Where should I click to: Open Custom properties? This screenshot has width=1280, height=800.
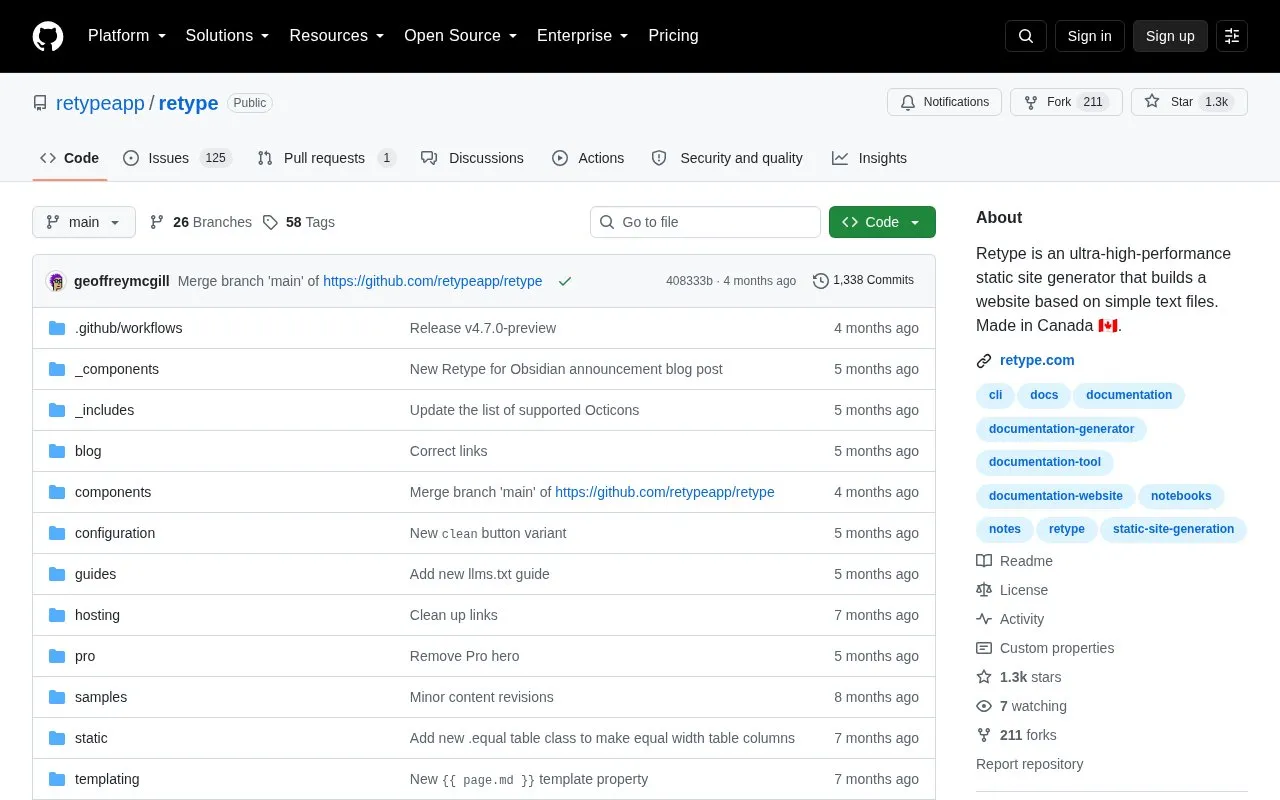point(1045,648)
